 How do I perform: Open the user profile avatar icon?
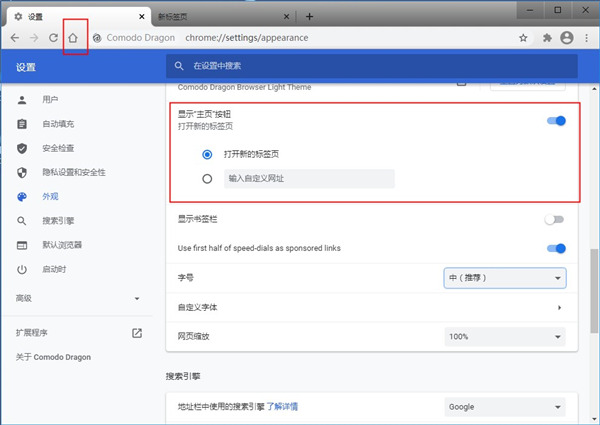(567, 38)
